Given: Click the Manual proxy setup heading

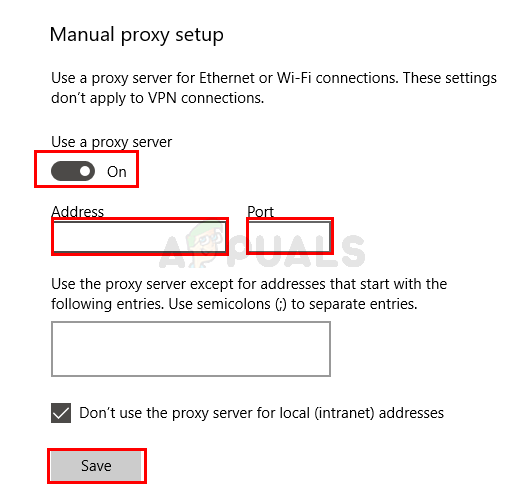Looking at the screenshot, I should [137, 35].
